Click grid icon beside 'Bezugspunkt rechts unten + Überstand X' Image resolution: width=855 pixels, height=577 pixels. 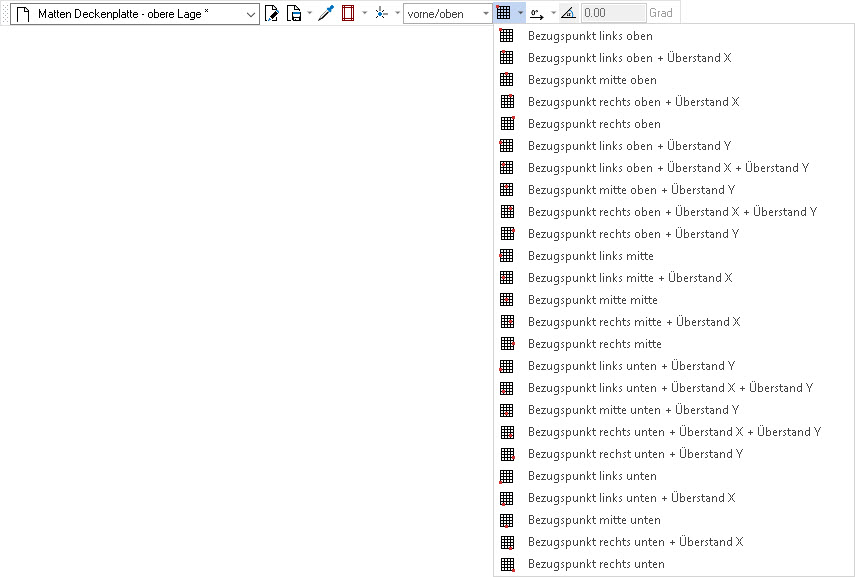click(507, 542)
